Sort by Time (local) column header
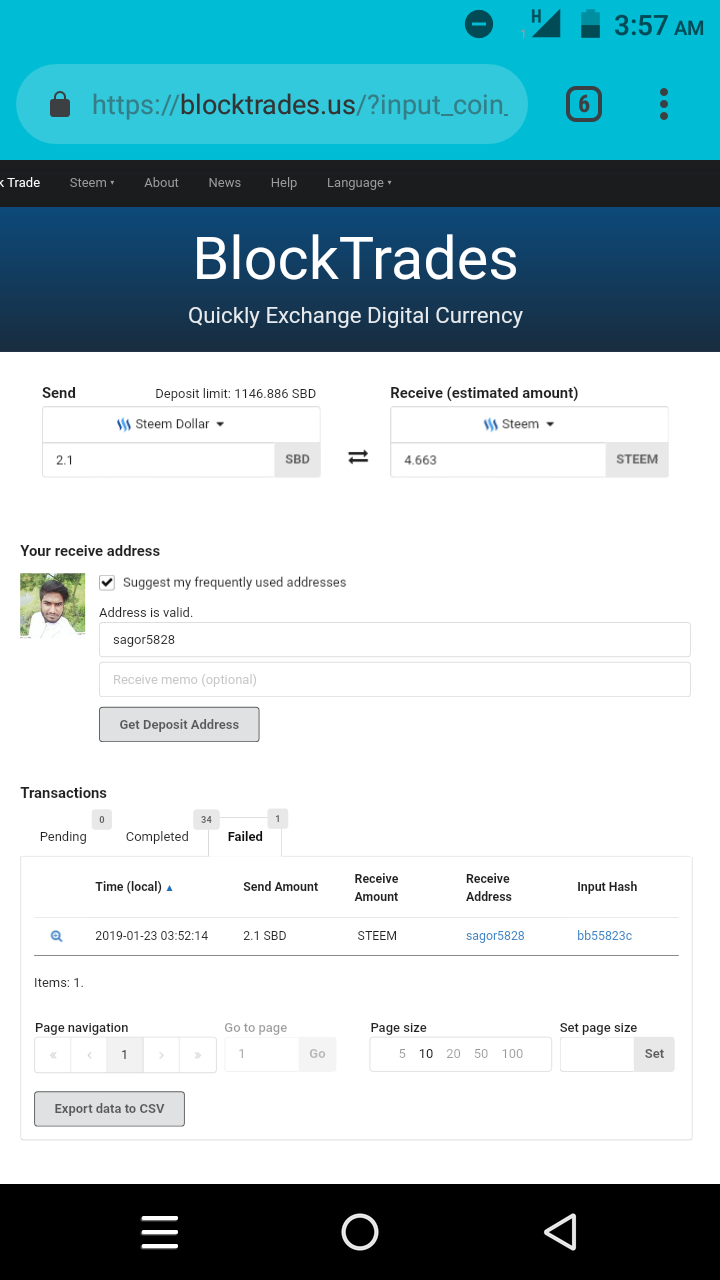The height and width of the screenshot is (1280, 720). pyautogui.click(x=134, y=887)
